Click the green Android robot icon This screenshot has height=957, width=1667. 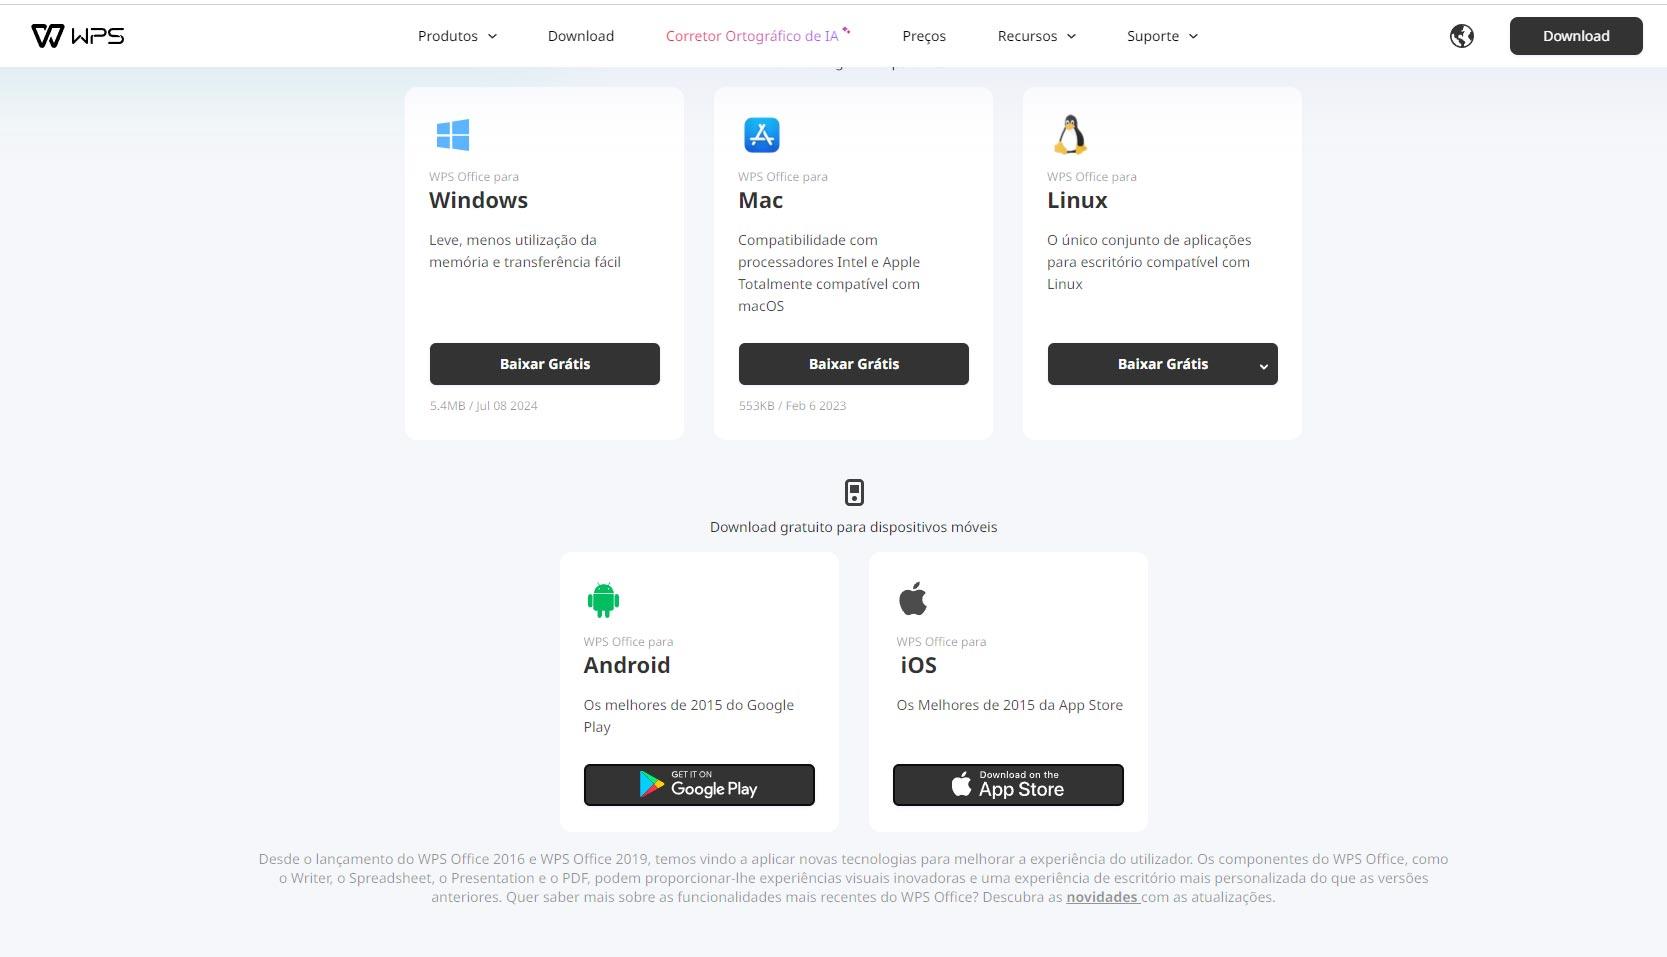pyautogui.click(x=602, y=599)
